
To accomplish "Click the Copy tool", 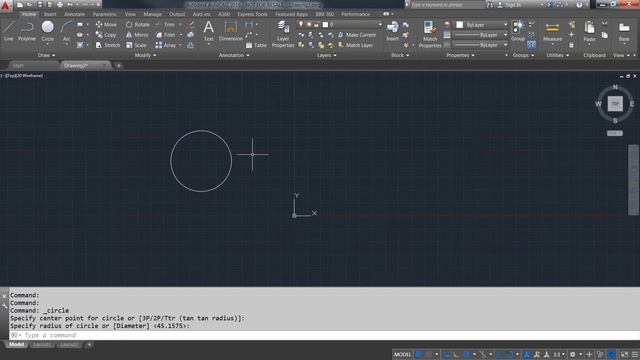I will 106,35.
